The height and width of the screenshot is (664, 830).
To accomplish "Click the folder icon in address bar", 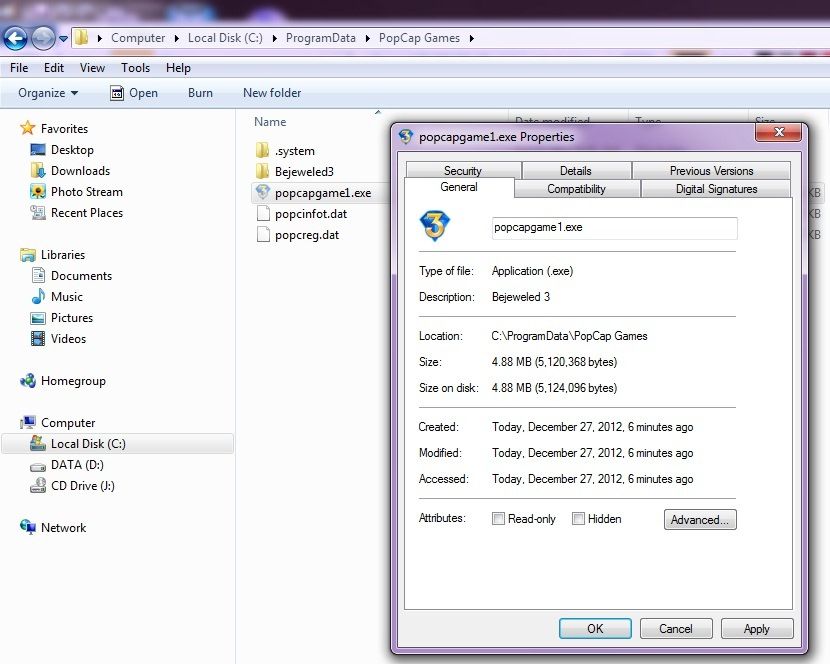I will point(81,38).
